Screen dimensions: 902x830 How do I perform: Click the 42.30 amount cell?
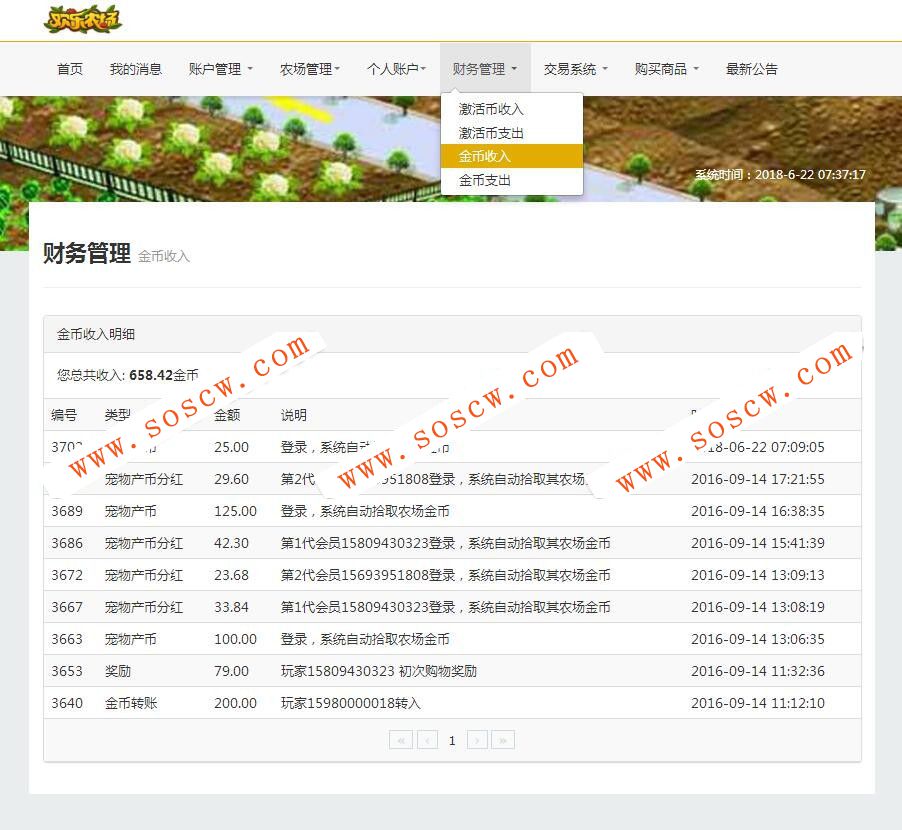pos(231,543)
